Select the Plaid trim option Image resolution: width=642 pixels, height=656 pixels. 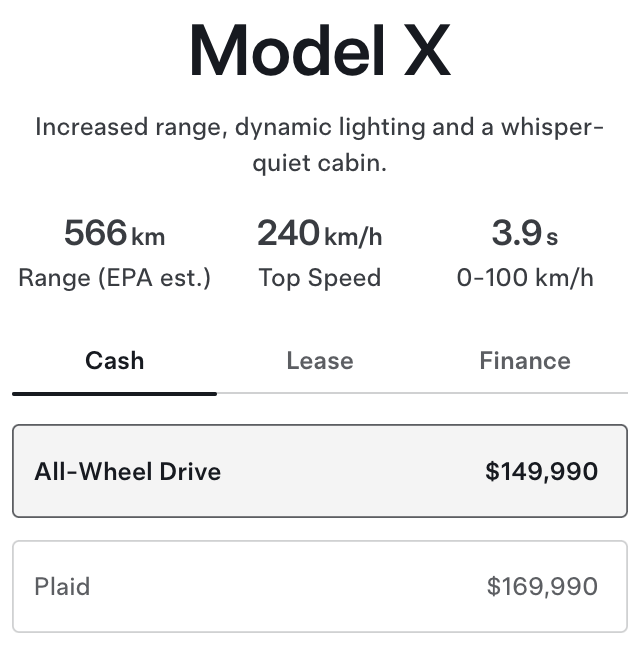point(319,587)
